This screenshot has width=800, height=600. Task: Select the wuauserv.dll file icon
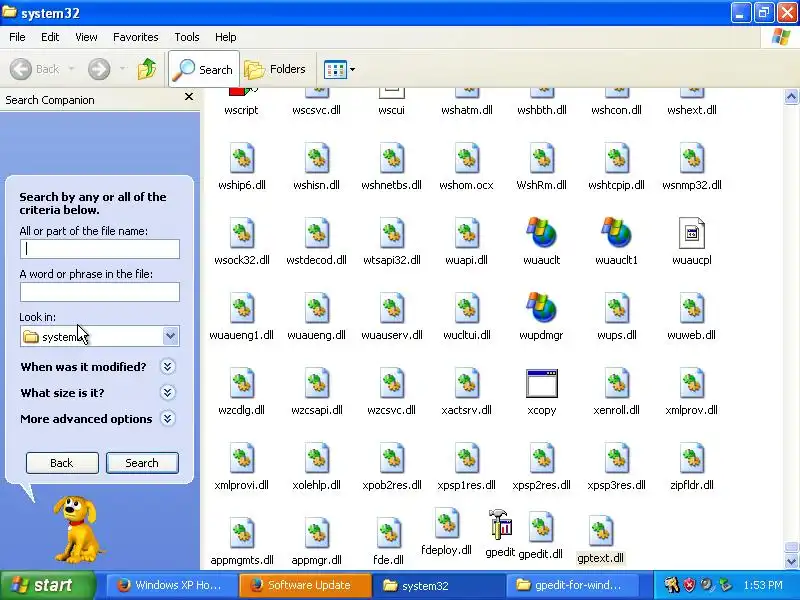391,308
